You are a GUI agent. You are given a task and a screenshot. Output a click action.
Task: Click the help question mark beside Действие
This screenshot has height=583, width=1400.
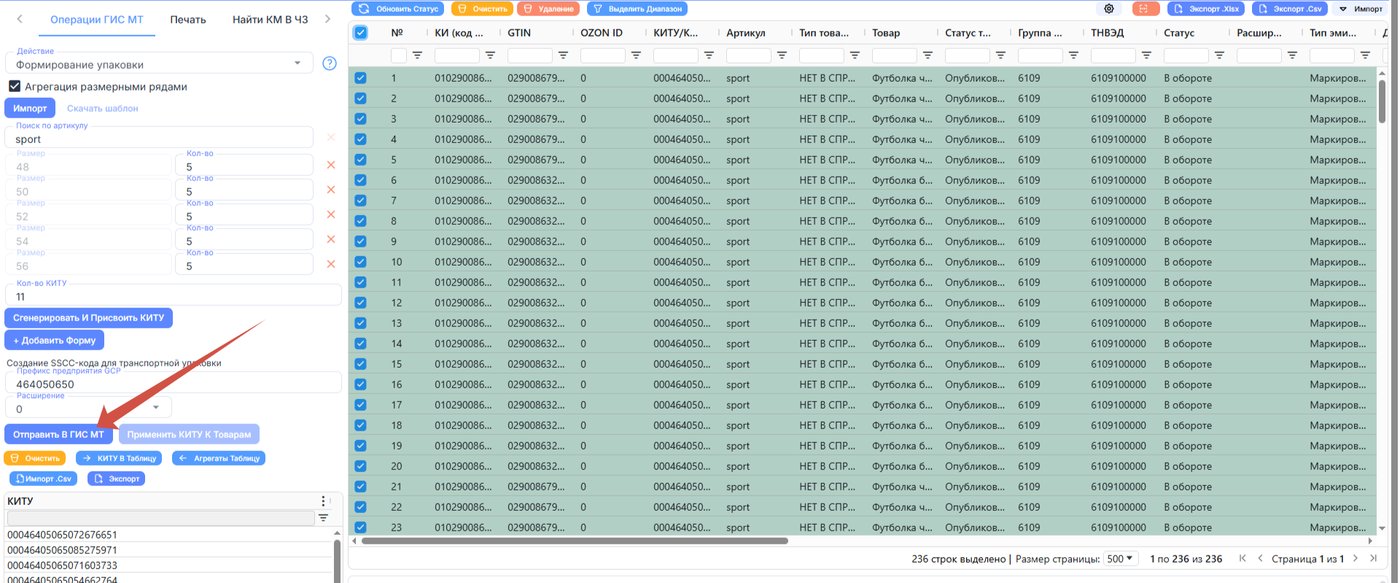coord(329,64)
